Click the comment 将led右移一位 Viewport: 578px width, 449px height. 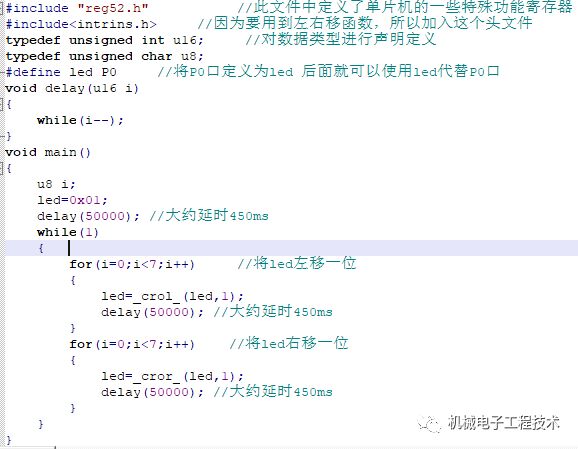[x=289, y=344]
